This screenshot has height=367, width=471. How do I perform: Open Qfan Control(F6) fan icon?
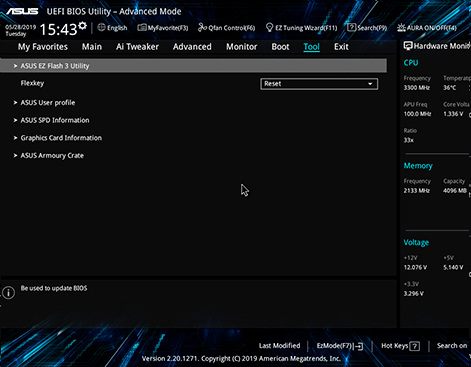tap(202, 27)
